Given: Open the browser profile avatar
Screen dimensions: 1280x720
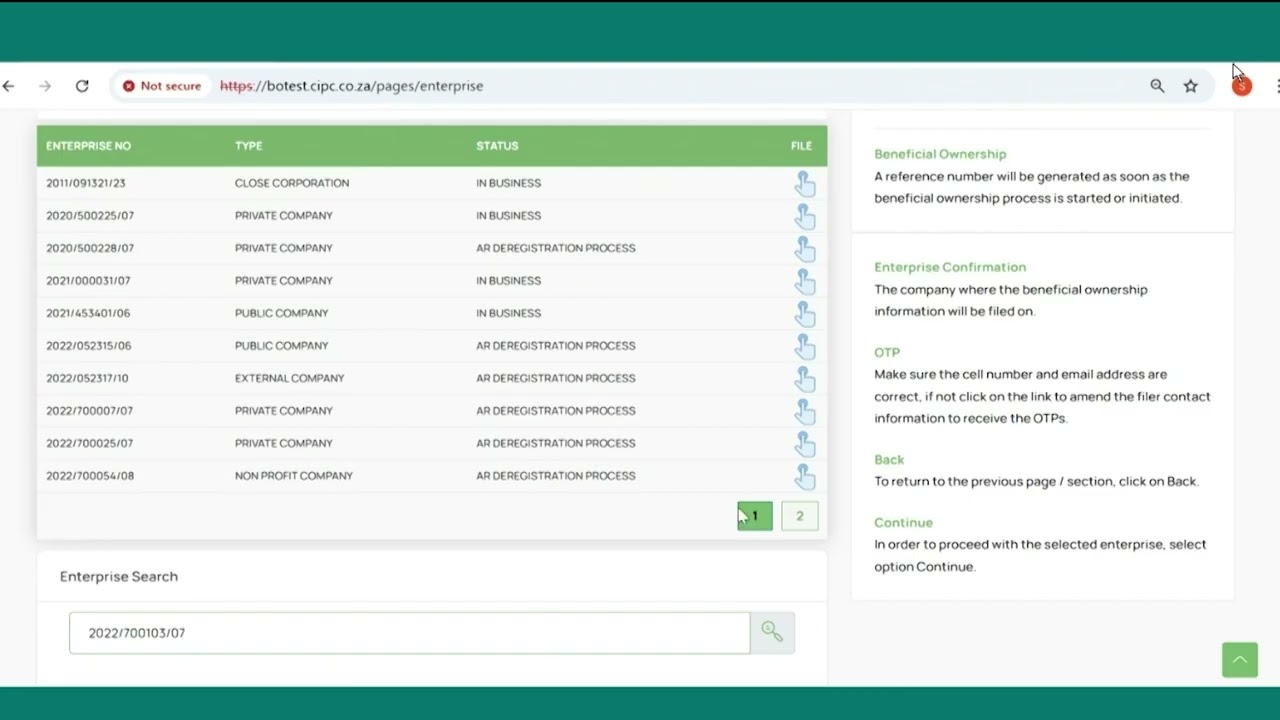Looking at the screenshot, I should coord(1242,86).
